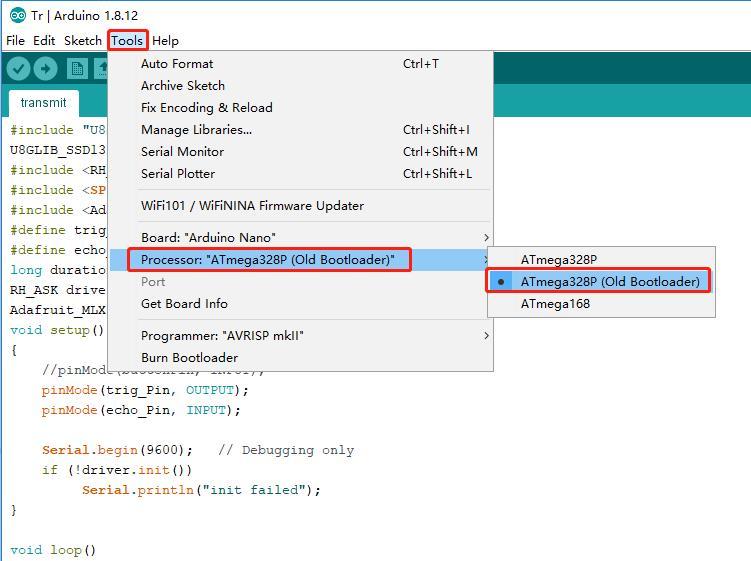Click Serial.println("init failed"); line
Image resolution: width=751 pixels, height=561 pixels.
click(x=201, y=490)
